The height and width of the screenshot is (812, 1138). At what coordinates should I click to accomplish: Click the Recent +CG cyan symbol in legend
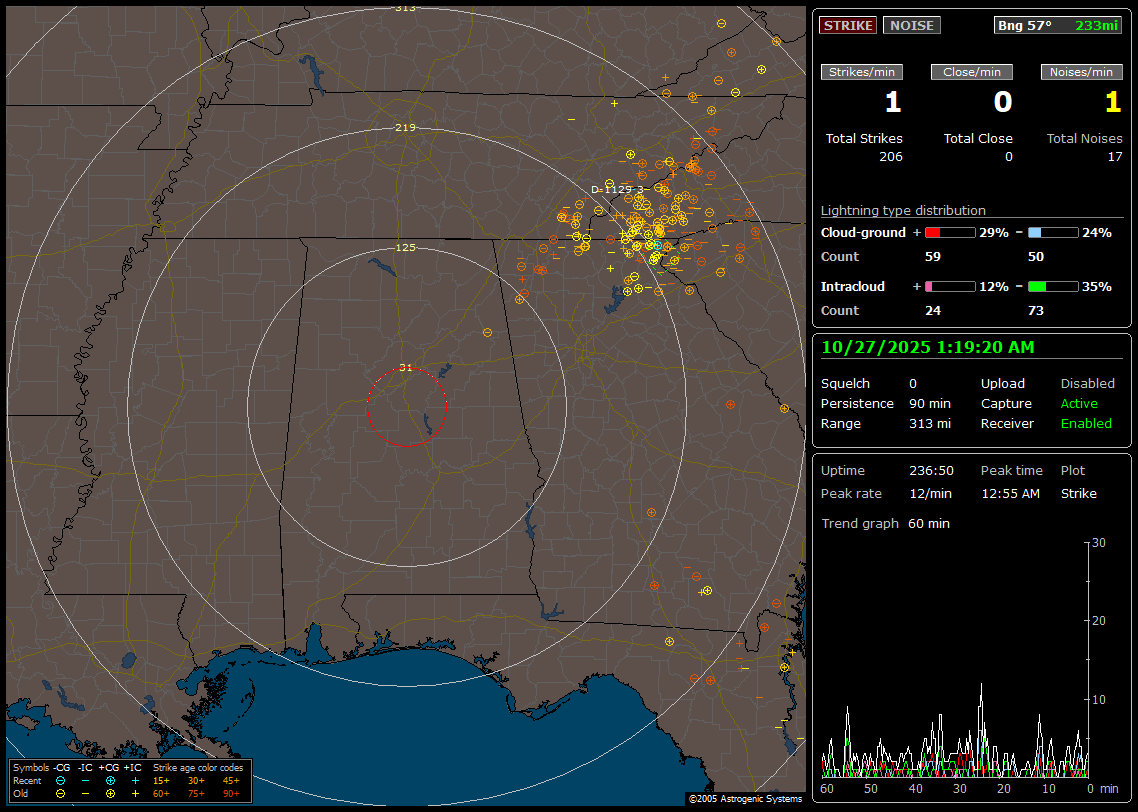(110, 780)
